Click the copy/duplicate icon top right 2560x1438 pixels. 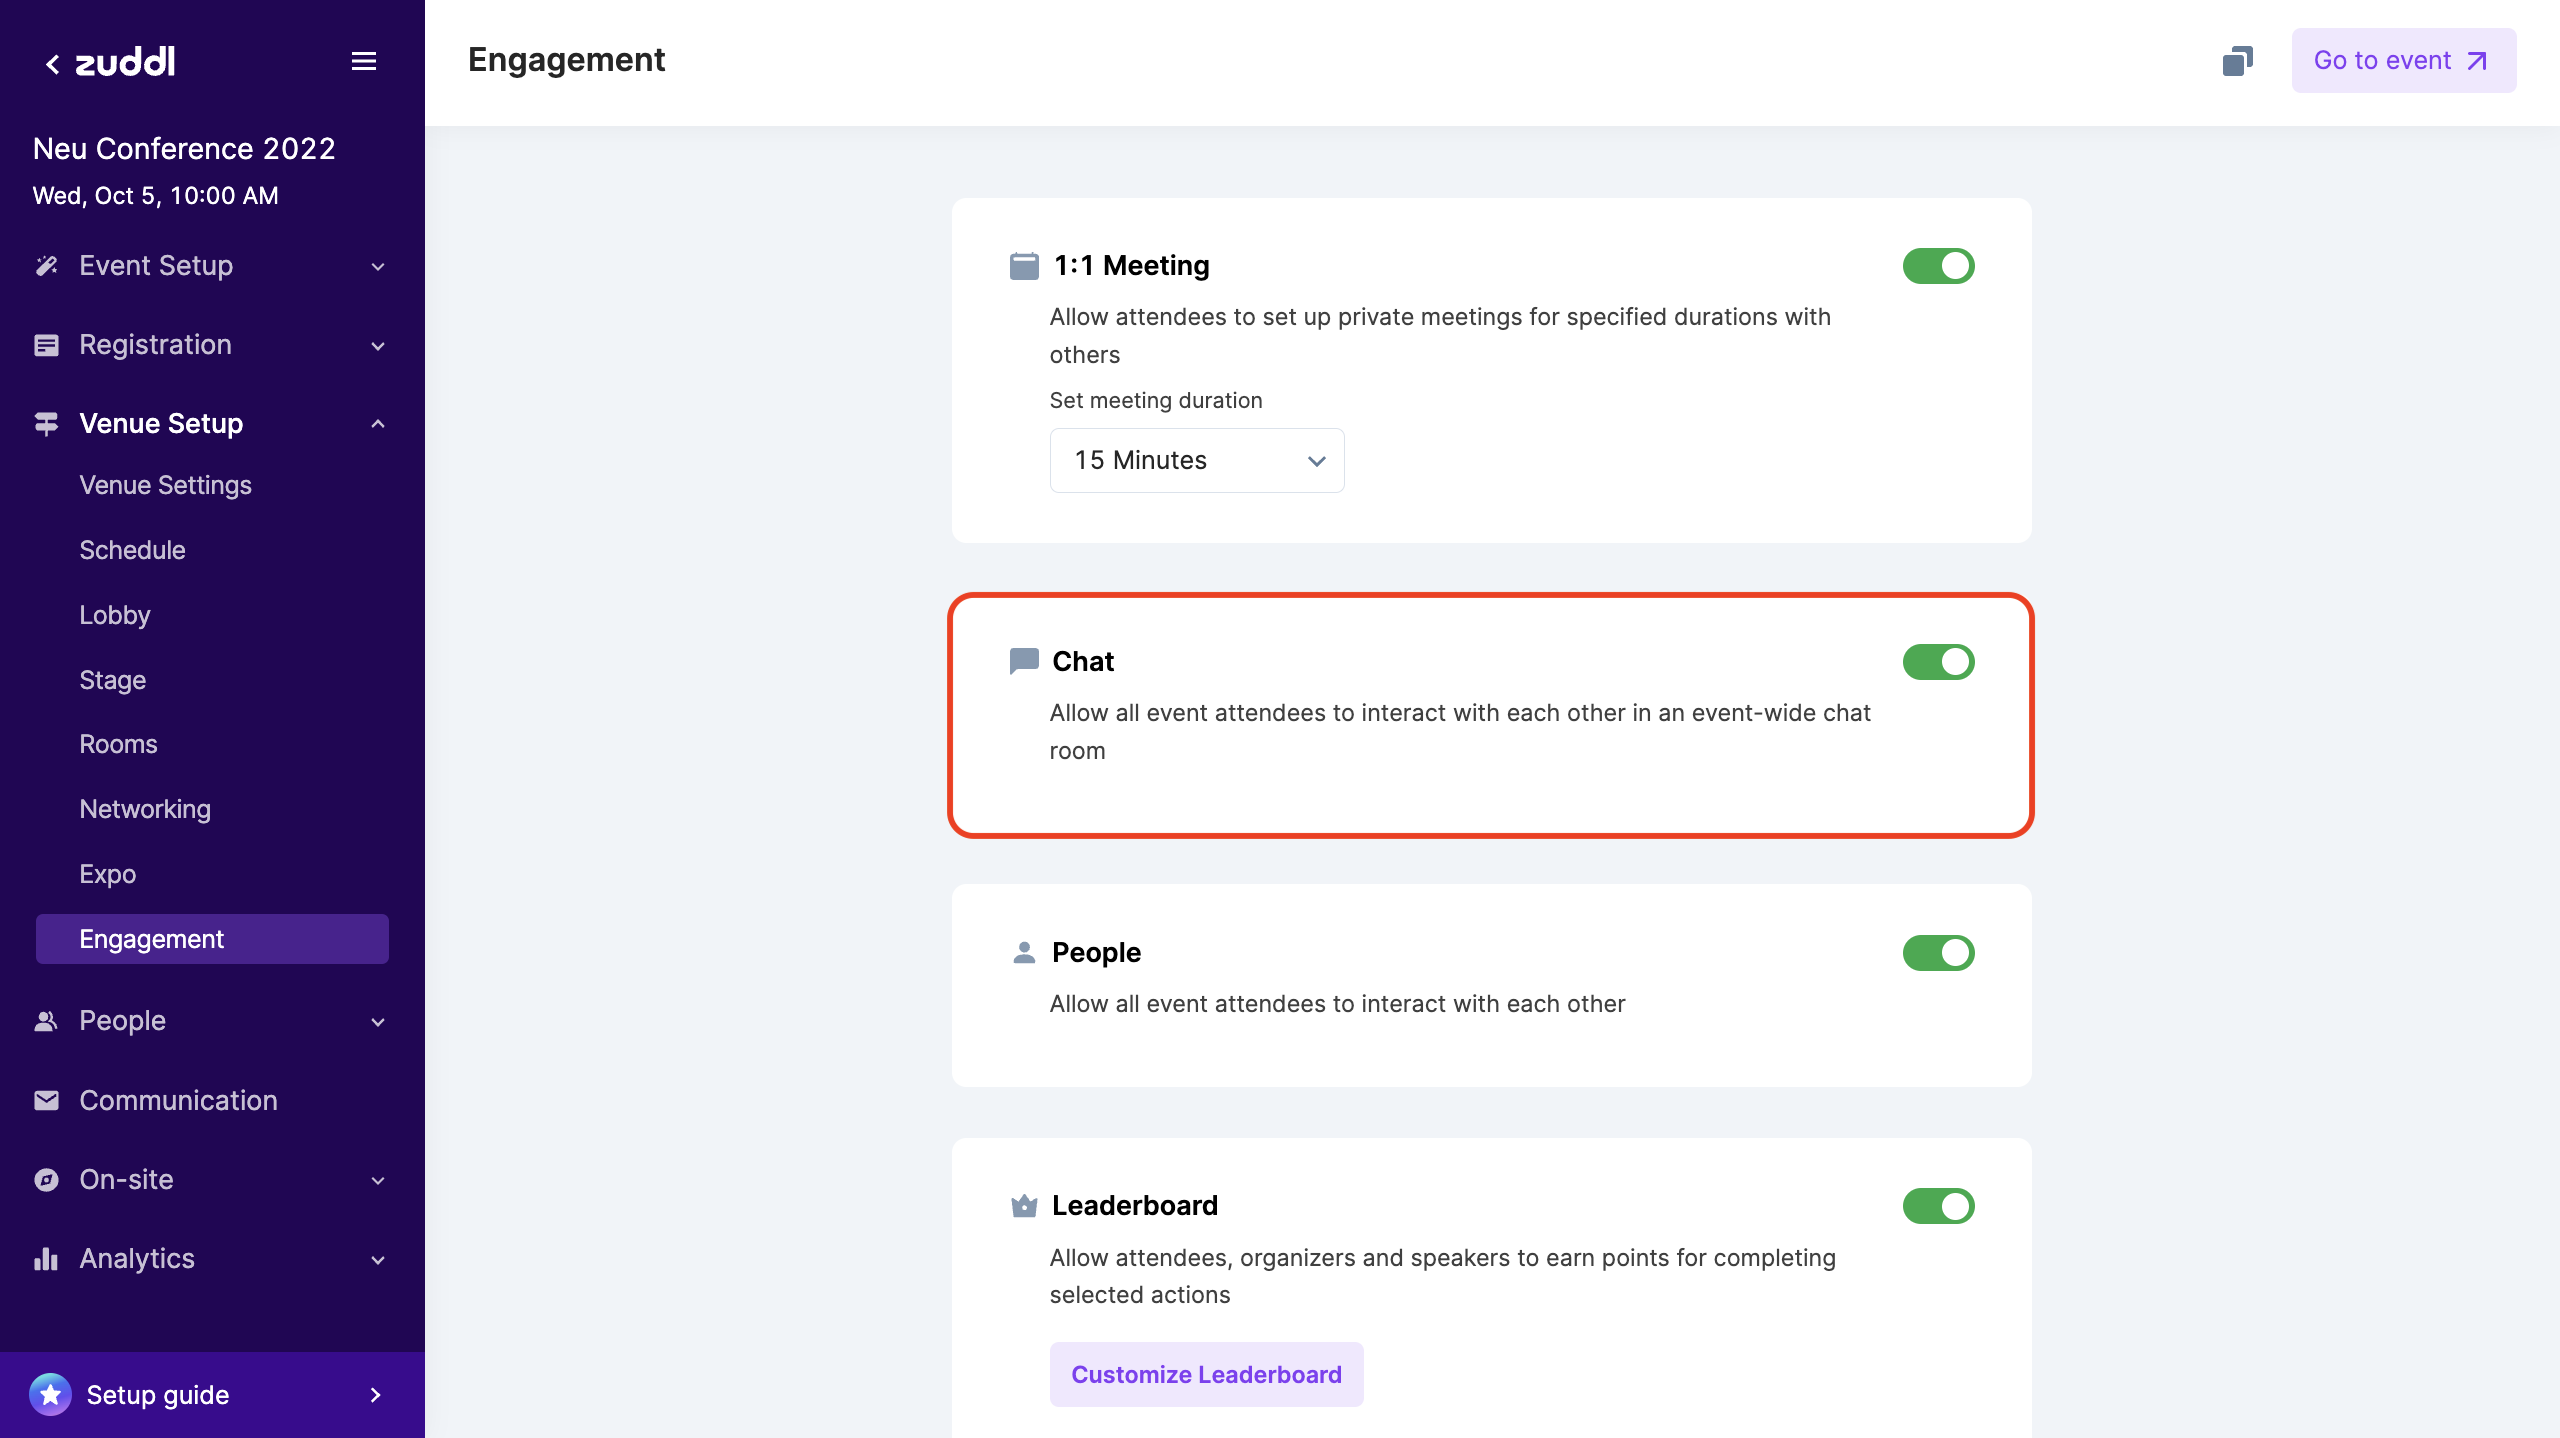point(2238,60)
